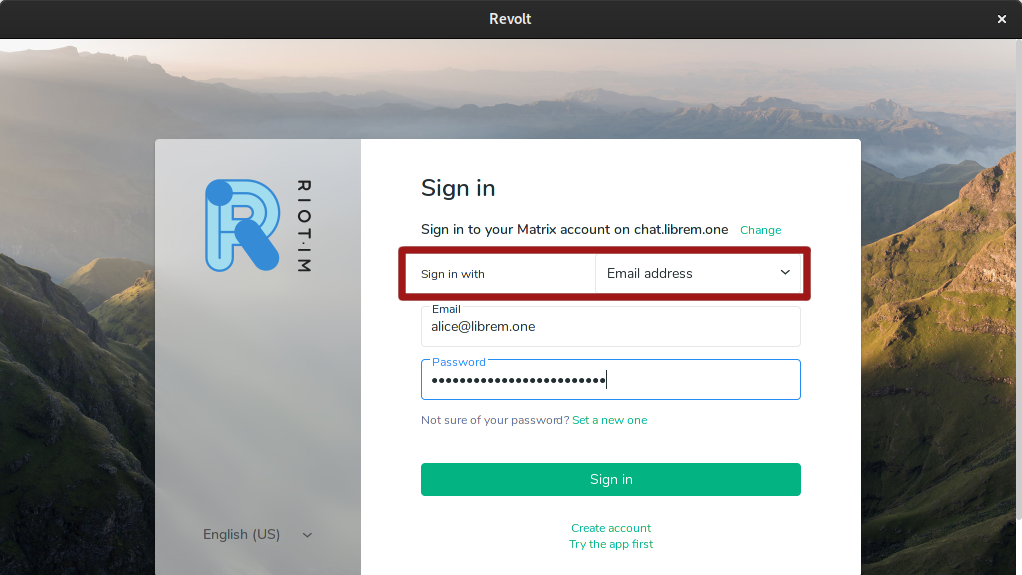Click the 'Set a new one' password link
This screenshot has width=1022, height=575.
609,420
